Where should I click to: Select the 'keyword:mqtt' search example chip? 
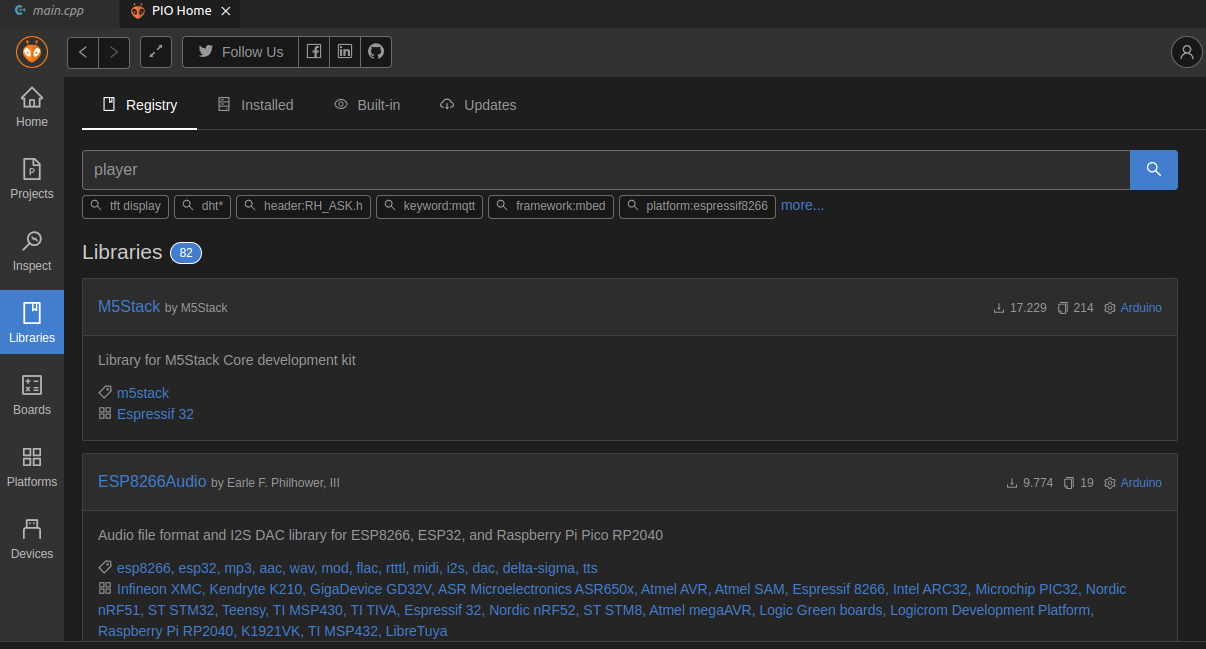click(x=430, y=206)
